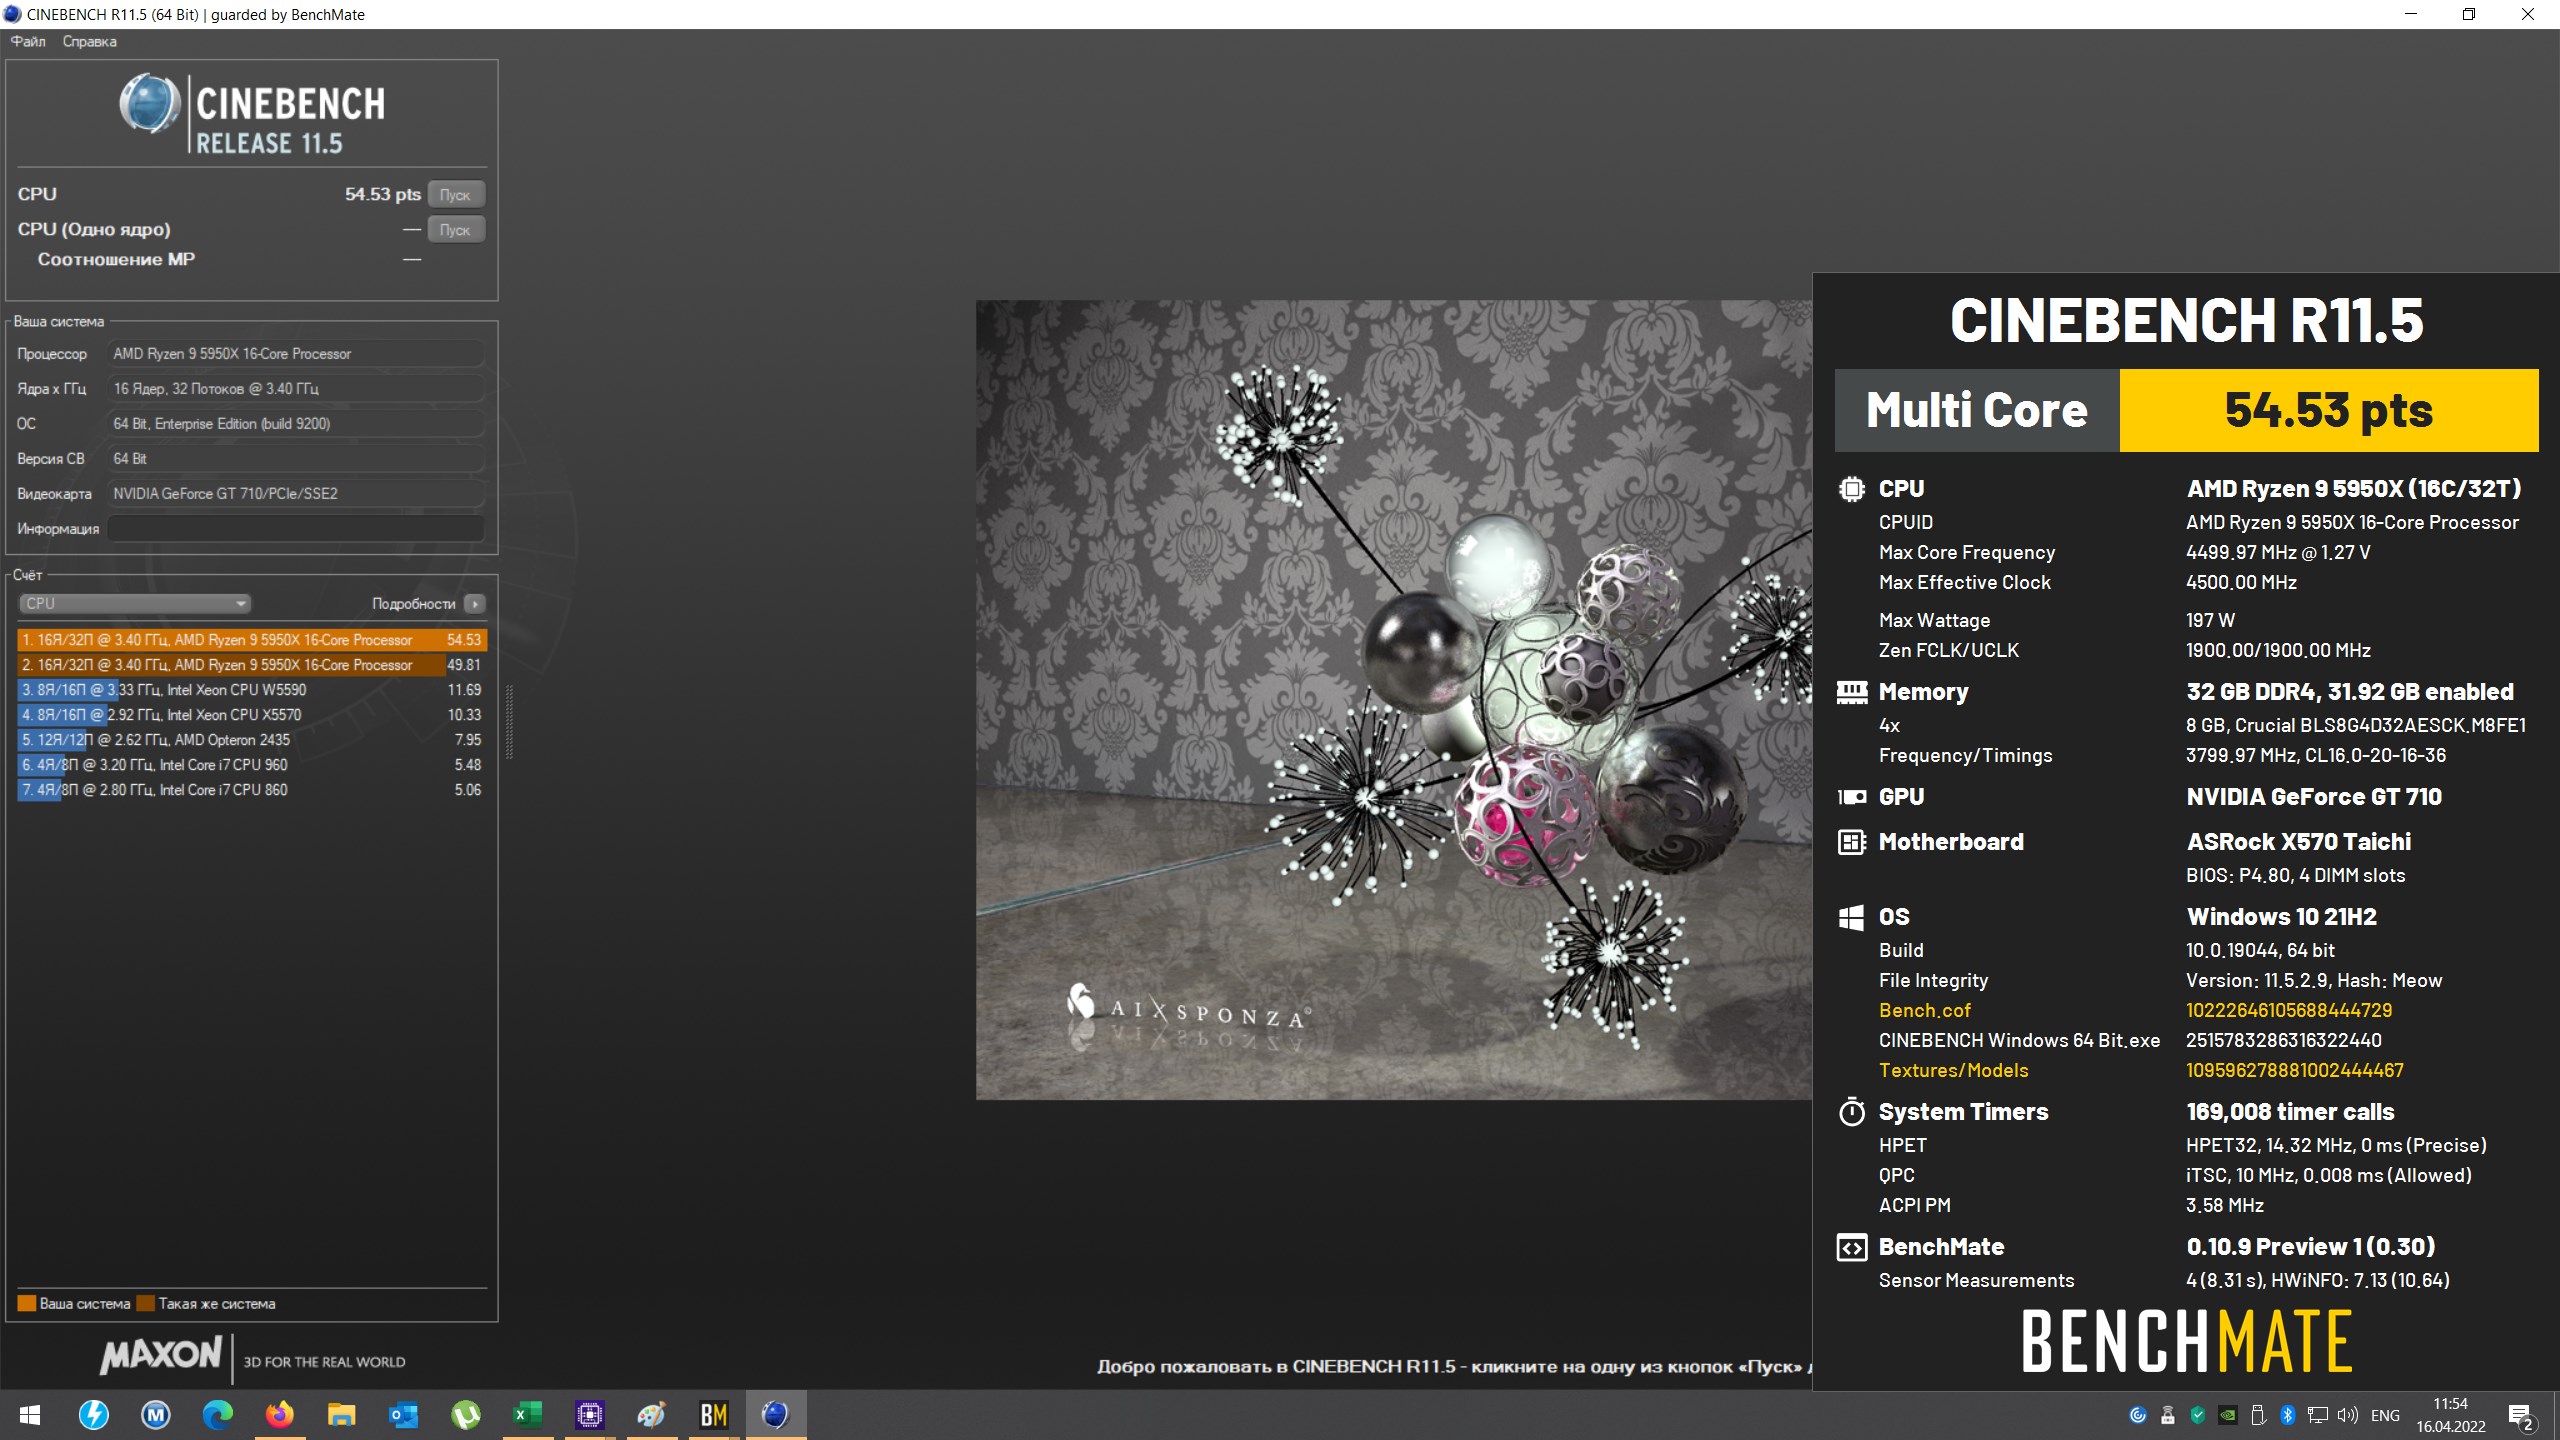Open the Справка menu
The height and width of the screenshot is (1440, 2560).
pyautogui.click(x=89, y=41)
